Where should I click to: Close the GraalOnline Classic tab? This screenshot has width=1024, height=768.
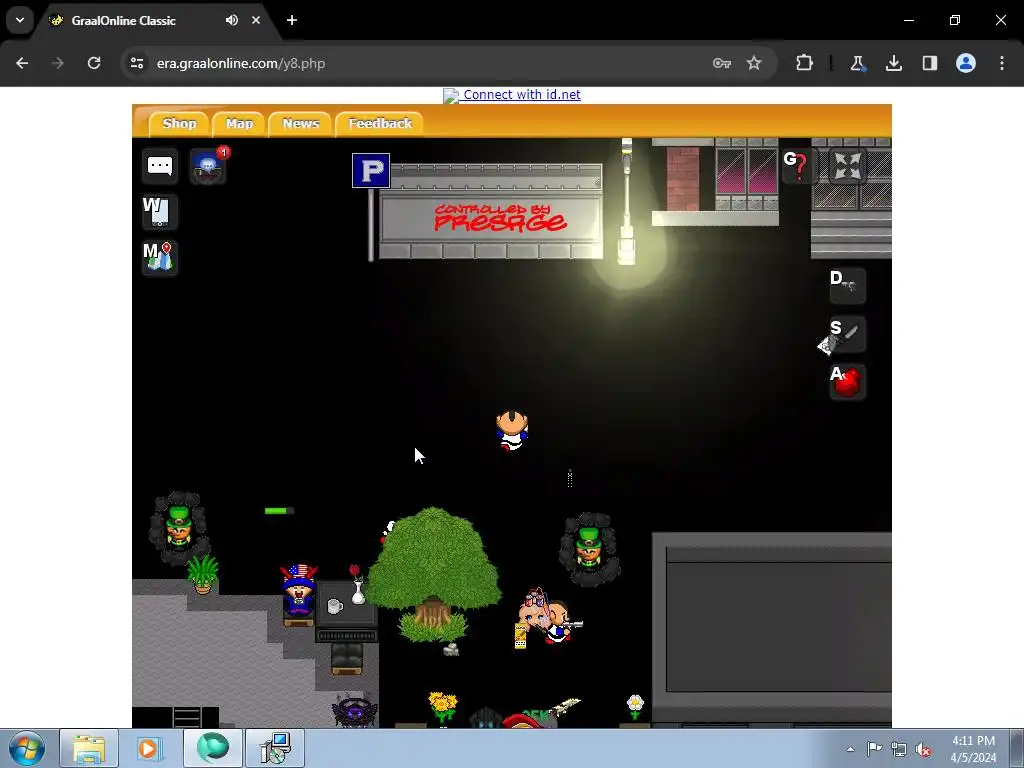click(256, 20)
